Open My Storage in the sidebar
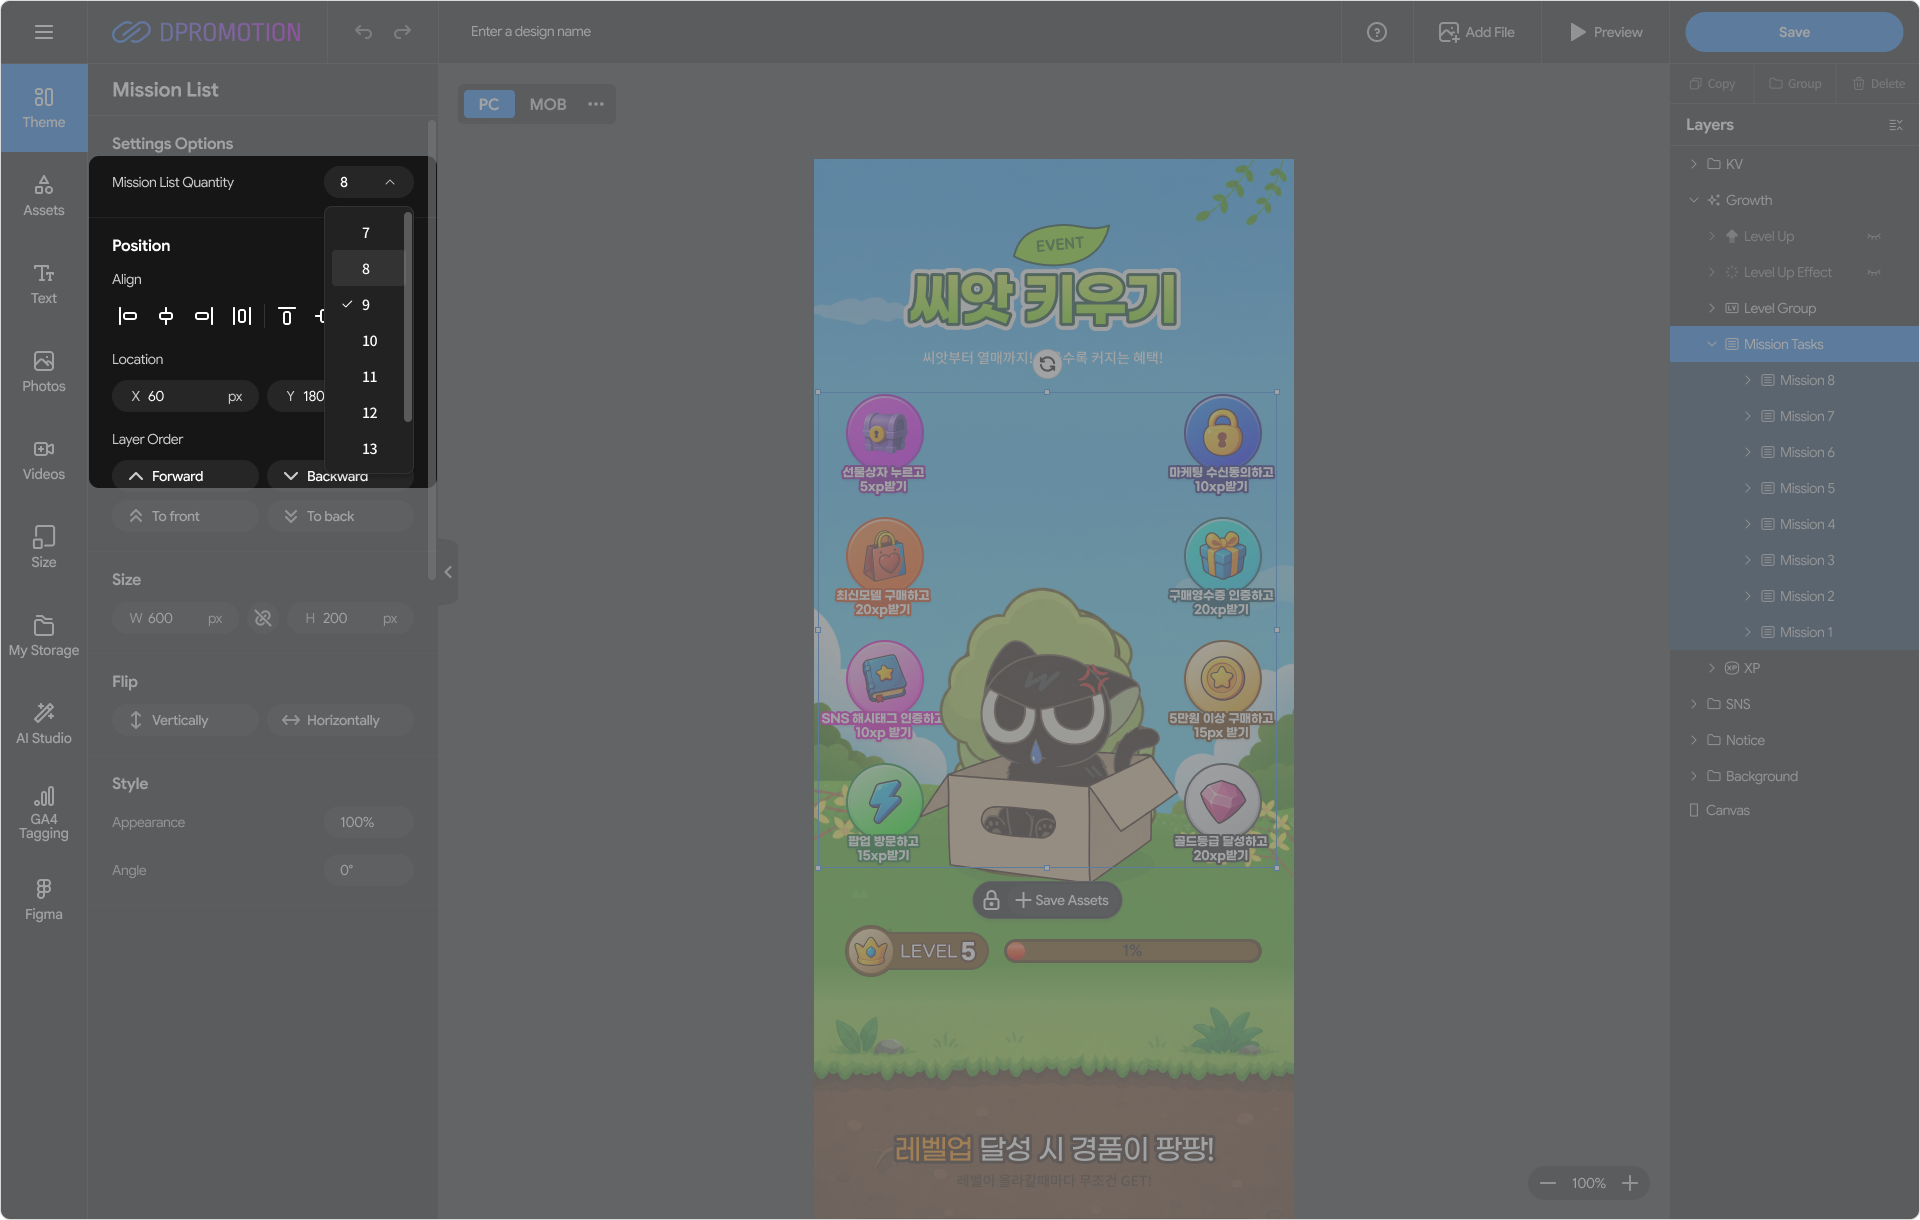 (44, 636)
